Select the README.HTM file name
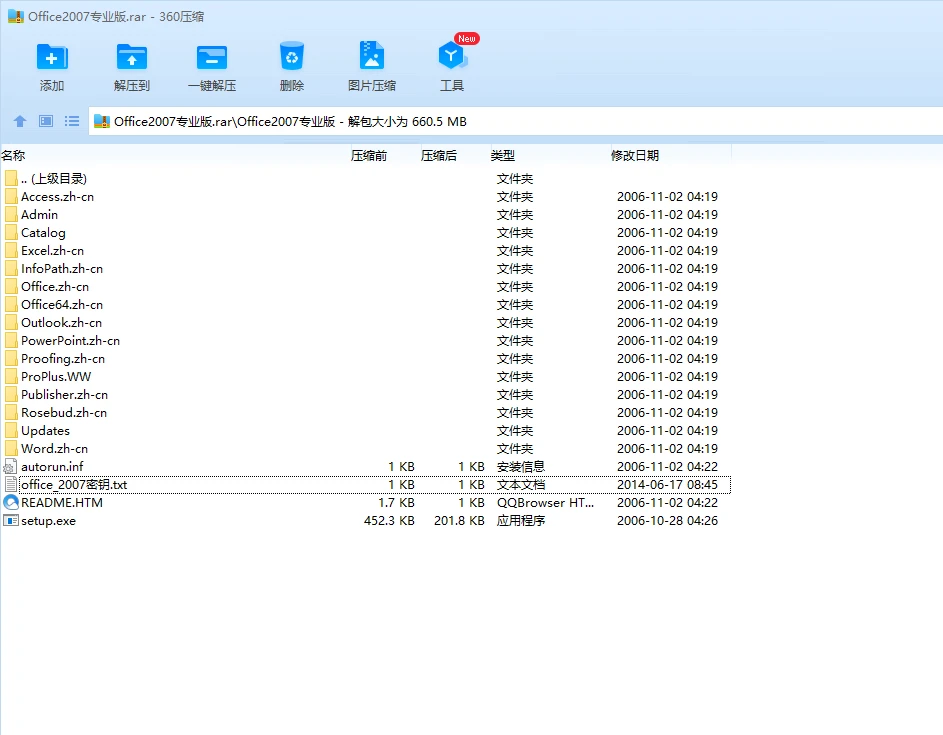This screenshot has height=735, width=943. point(62,503)
